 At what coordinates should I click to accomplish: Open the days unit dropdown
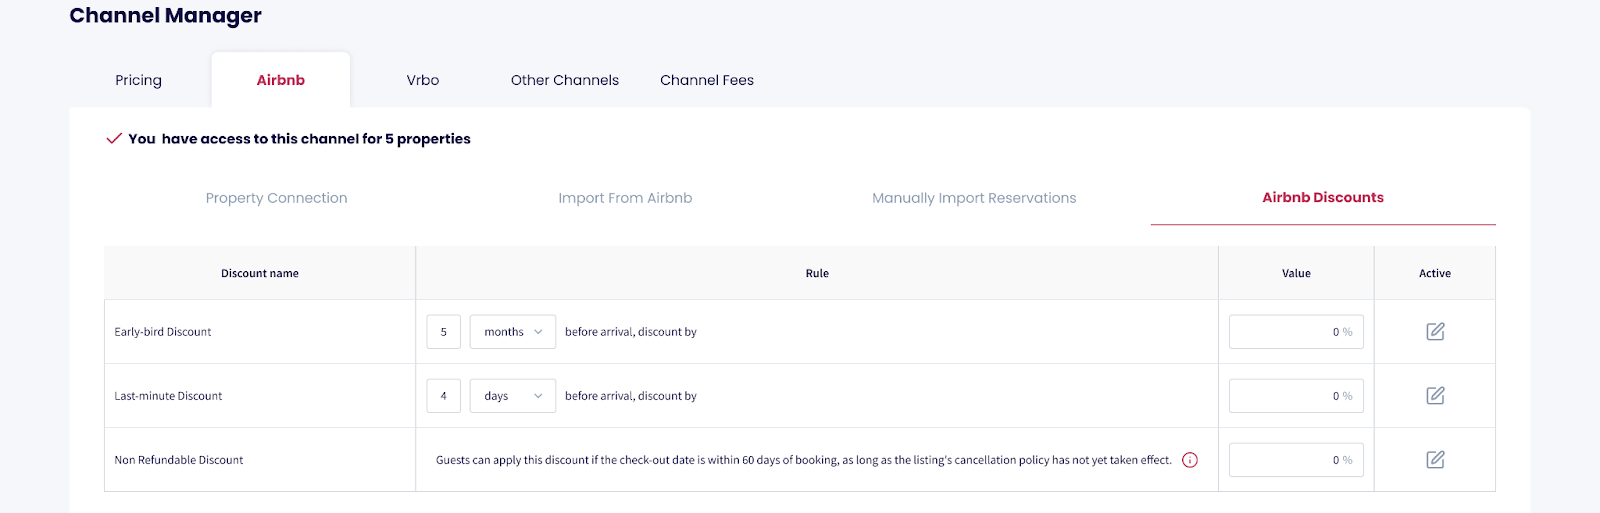pos(512,396)
